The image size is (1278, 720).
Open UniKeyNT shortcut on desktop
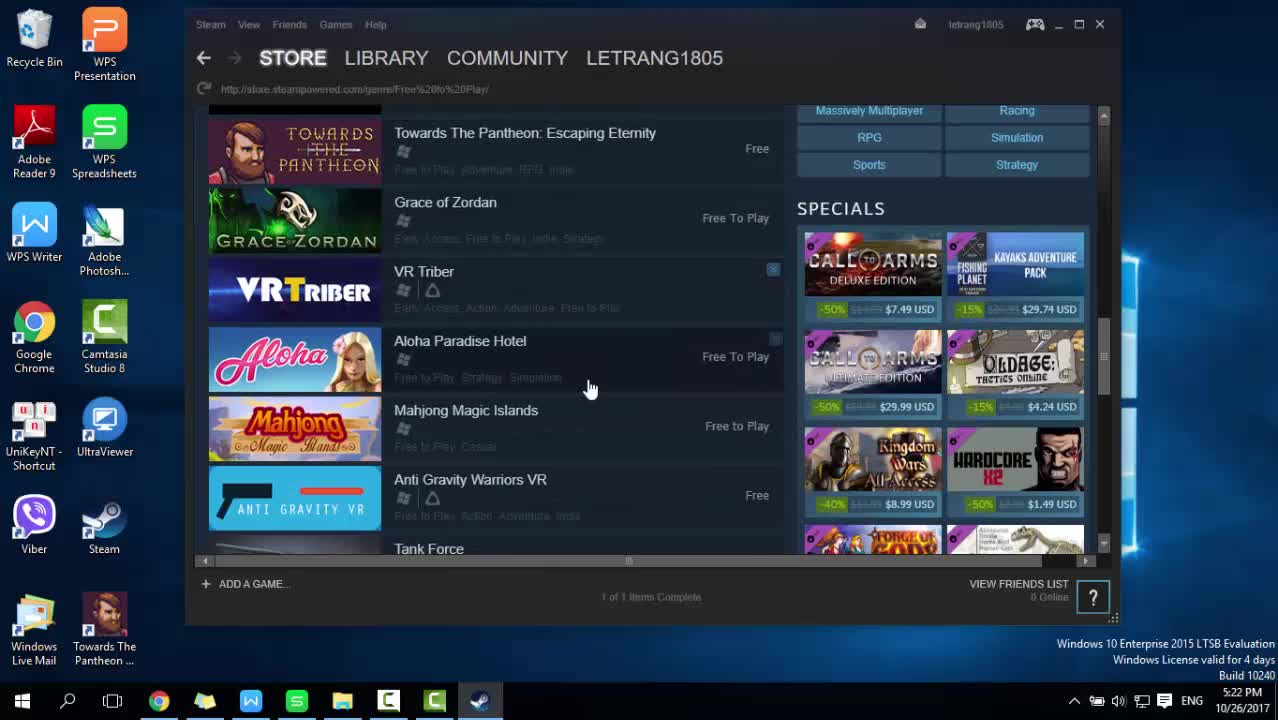34,435
